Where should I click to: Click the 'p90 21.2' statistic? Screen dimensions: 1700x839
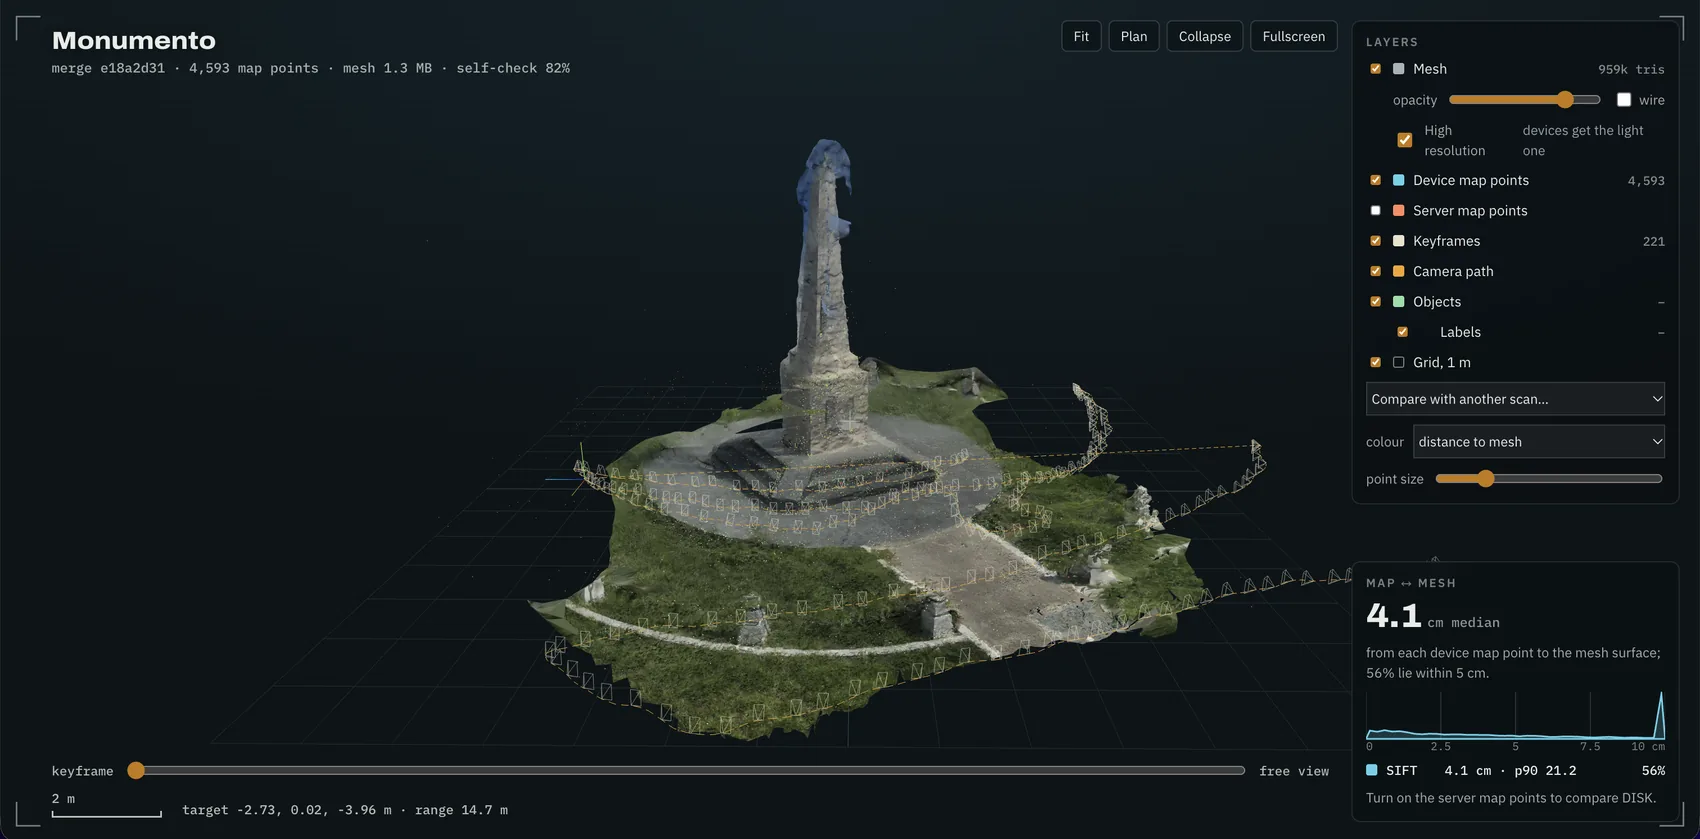tap(1545, 771)
